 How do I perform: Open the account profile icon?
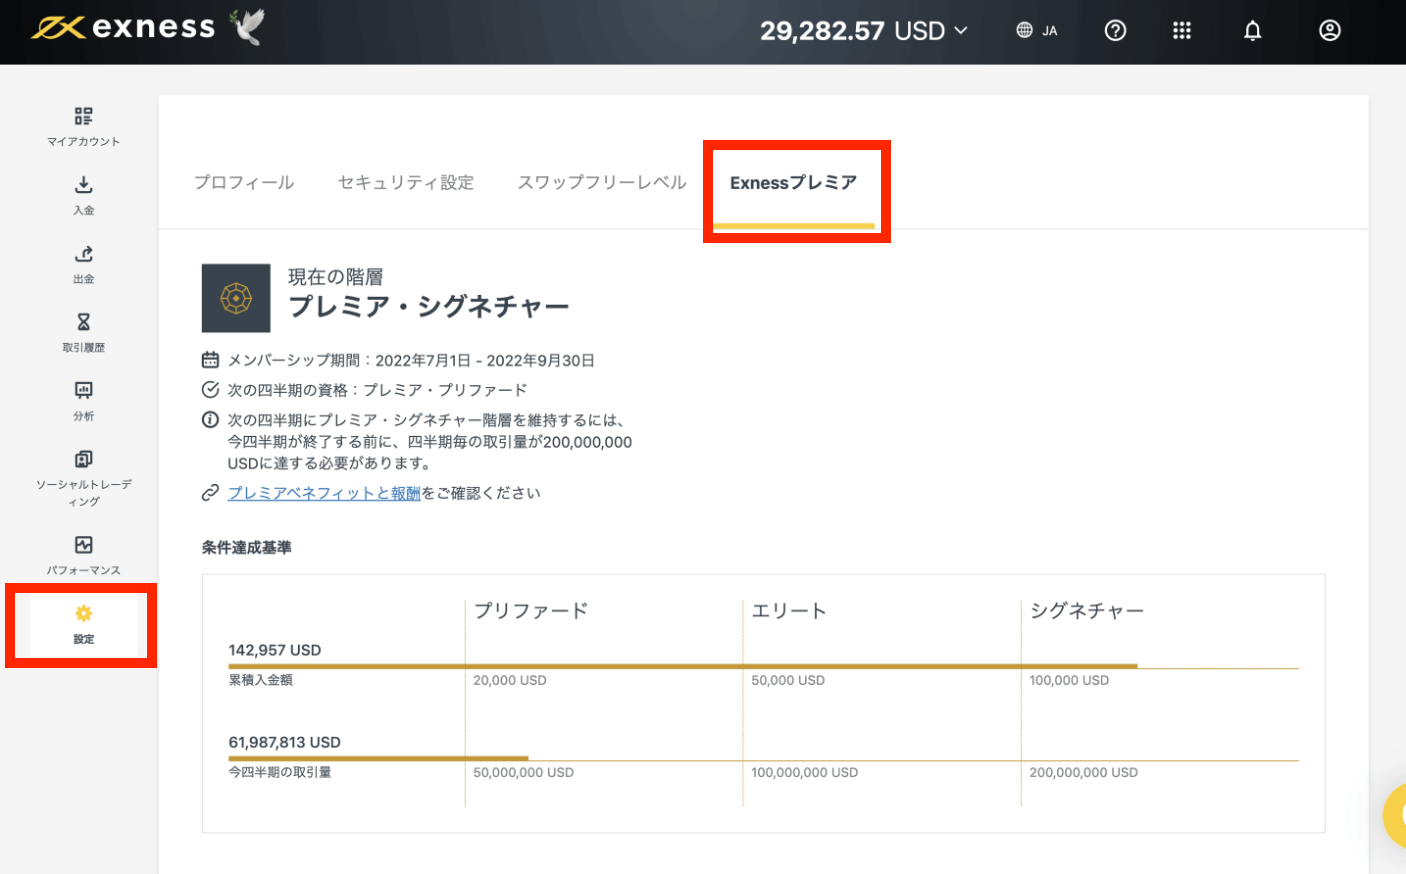click(1329, 30)
